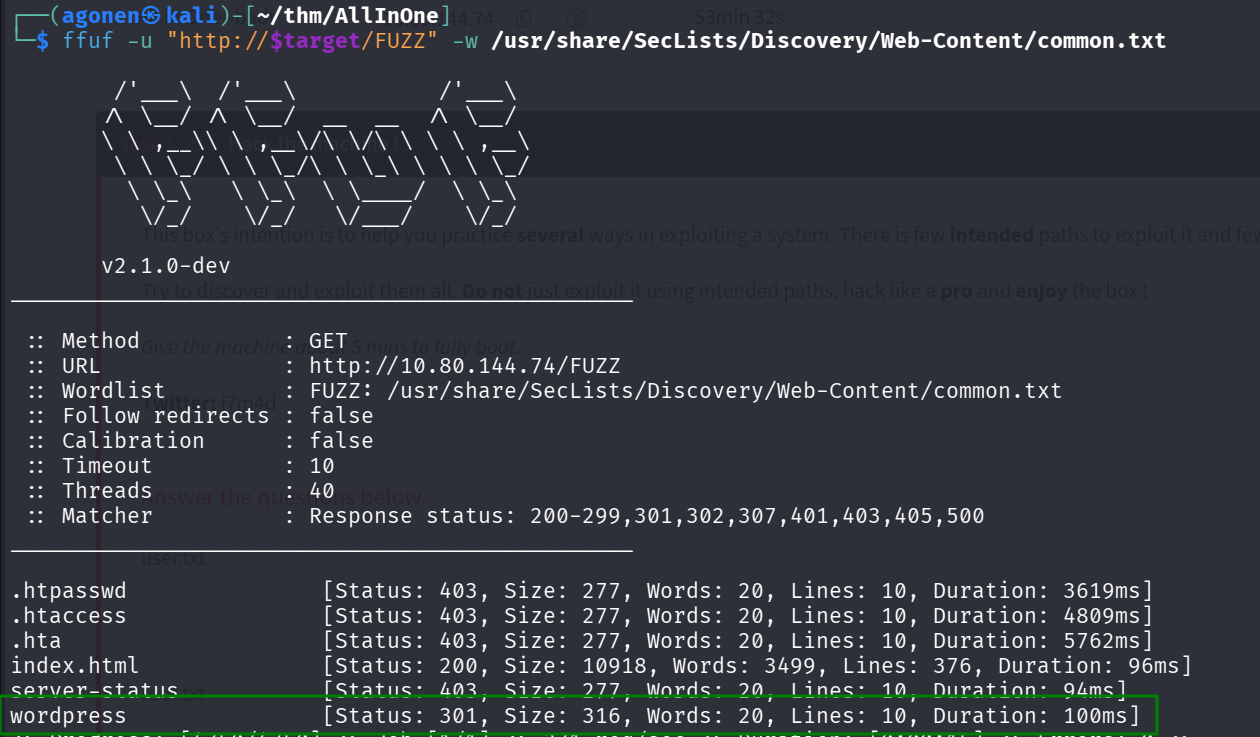1260x737 pixels.
Task: Click the v2.1.0-dev version text
Action: [166, 267]
